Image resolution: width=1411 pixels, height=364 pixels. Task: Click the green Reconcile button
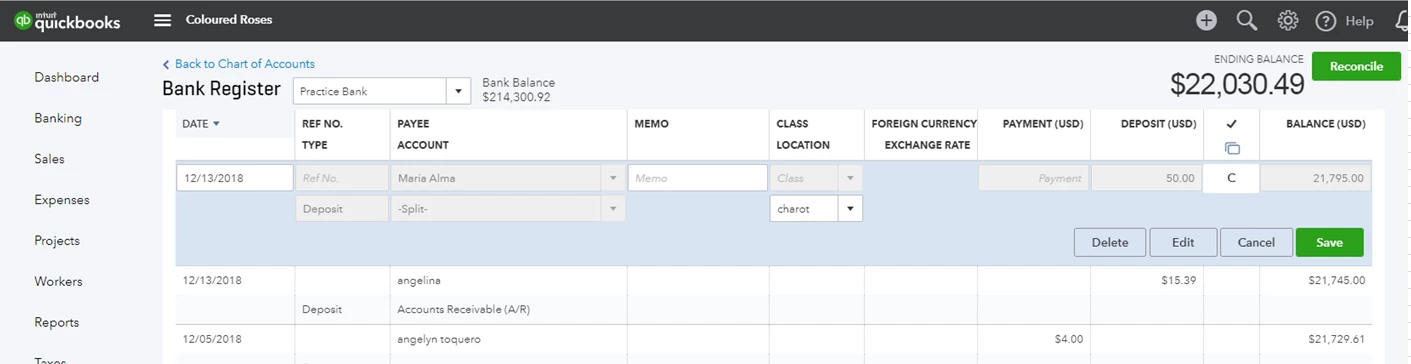[1356, 66]
